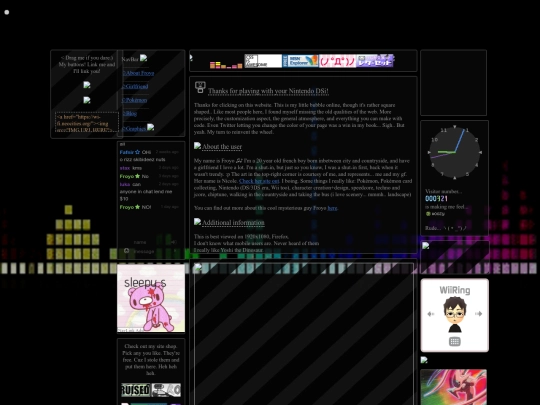Open the About Froyo nav link
540x405 pixels.
tap(138, 73)
